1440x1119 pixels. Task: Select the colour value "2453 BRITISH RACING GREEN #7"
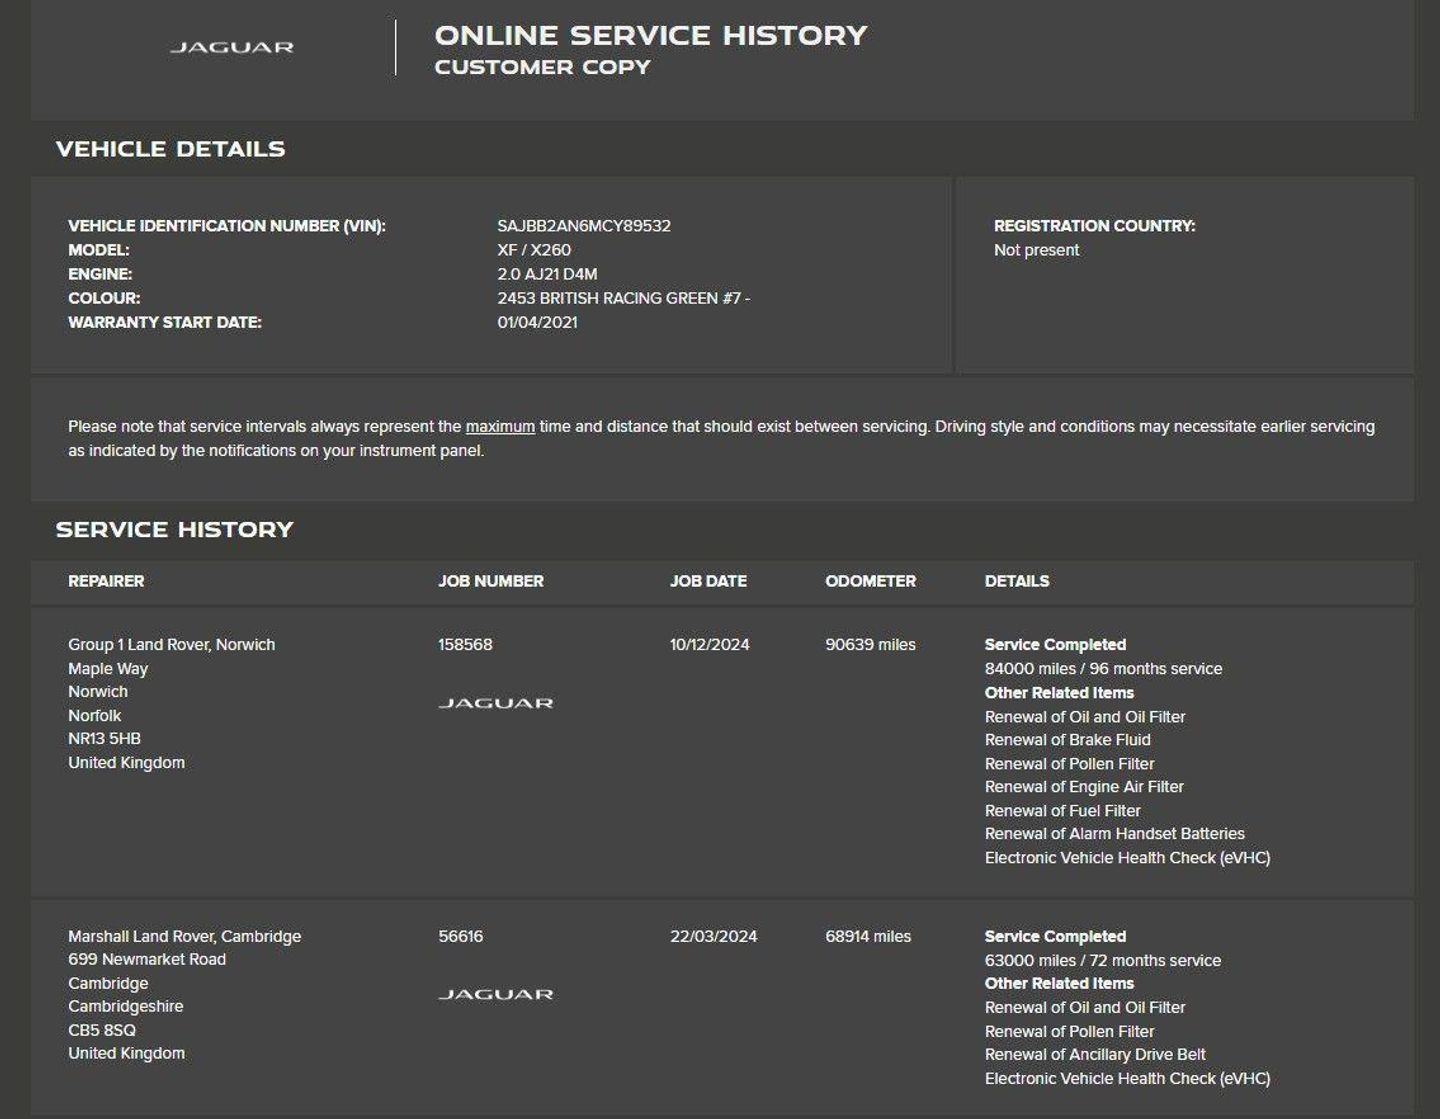619,298
